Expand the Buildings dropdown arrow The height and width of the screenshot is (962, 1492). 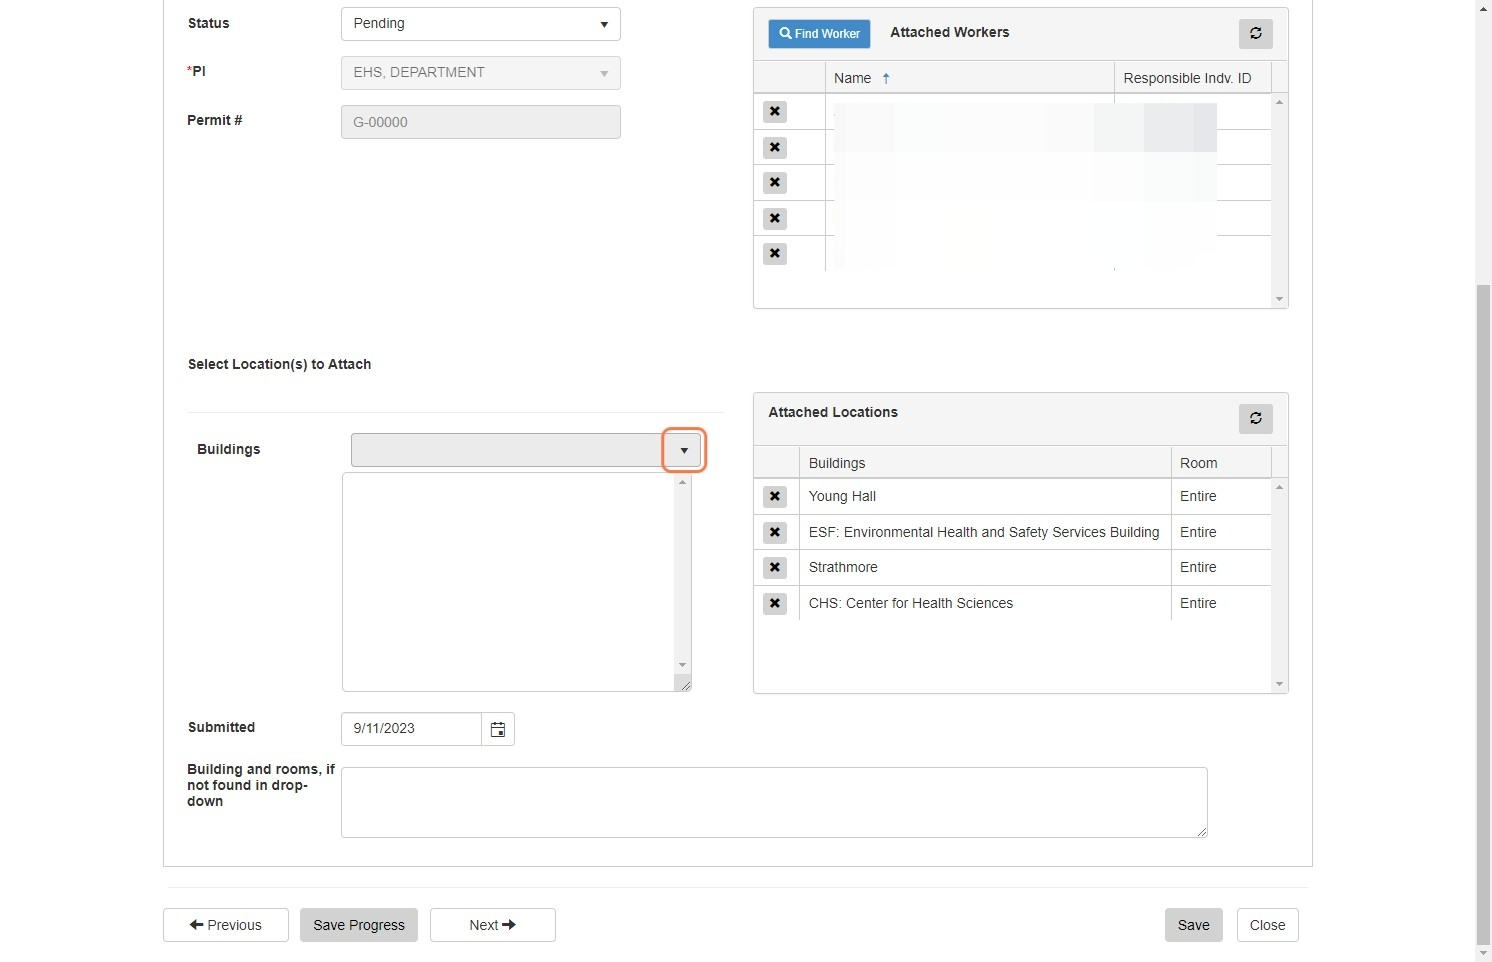[x=684, y=450]
